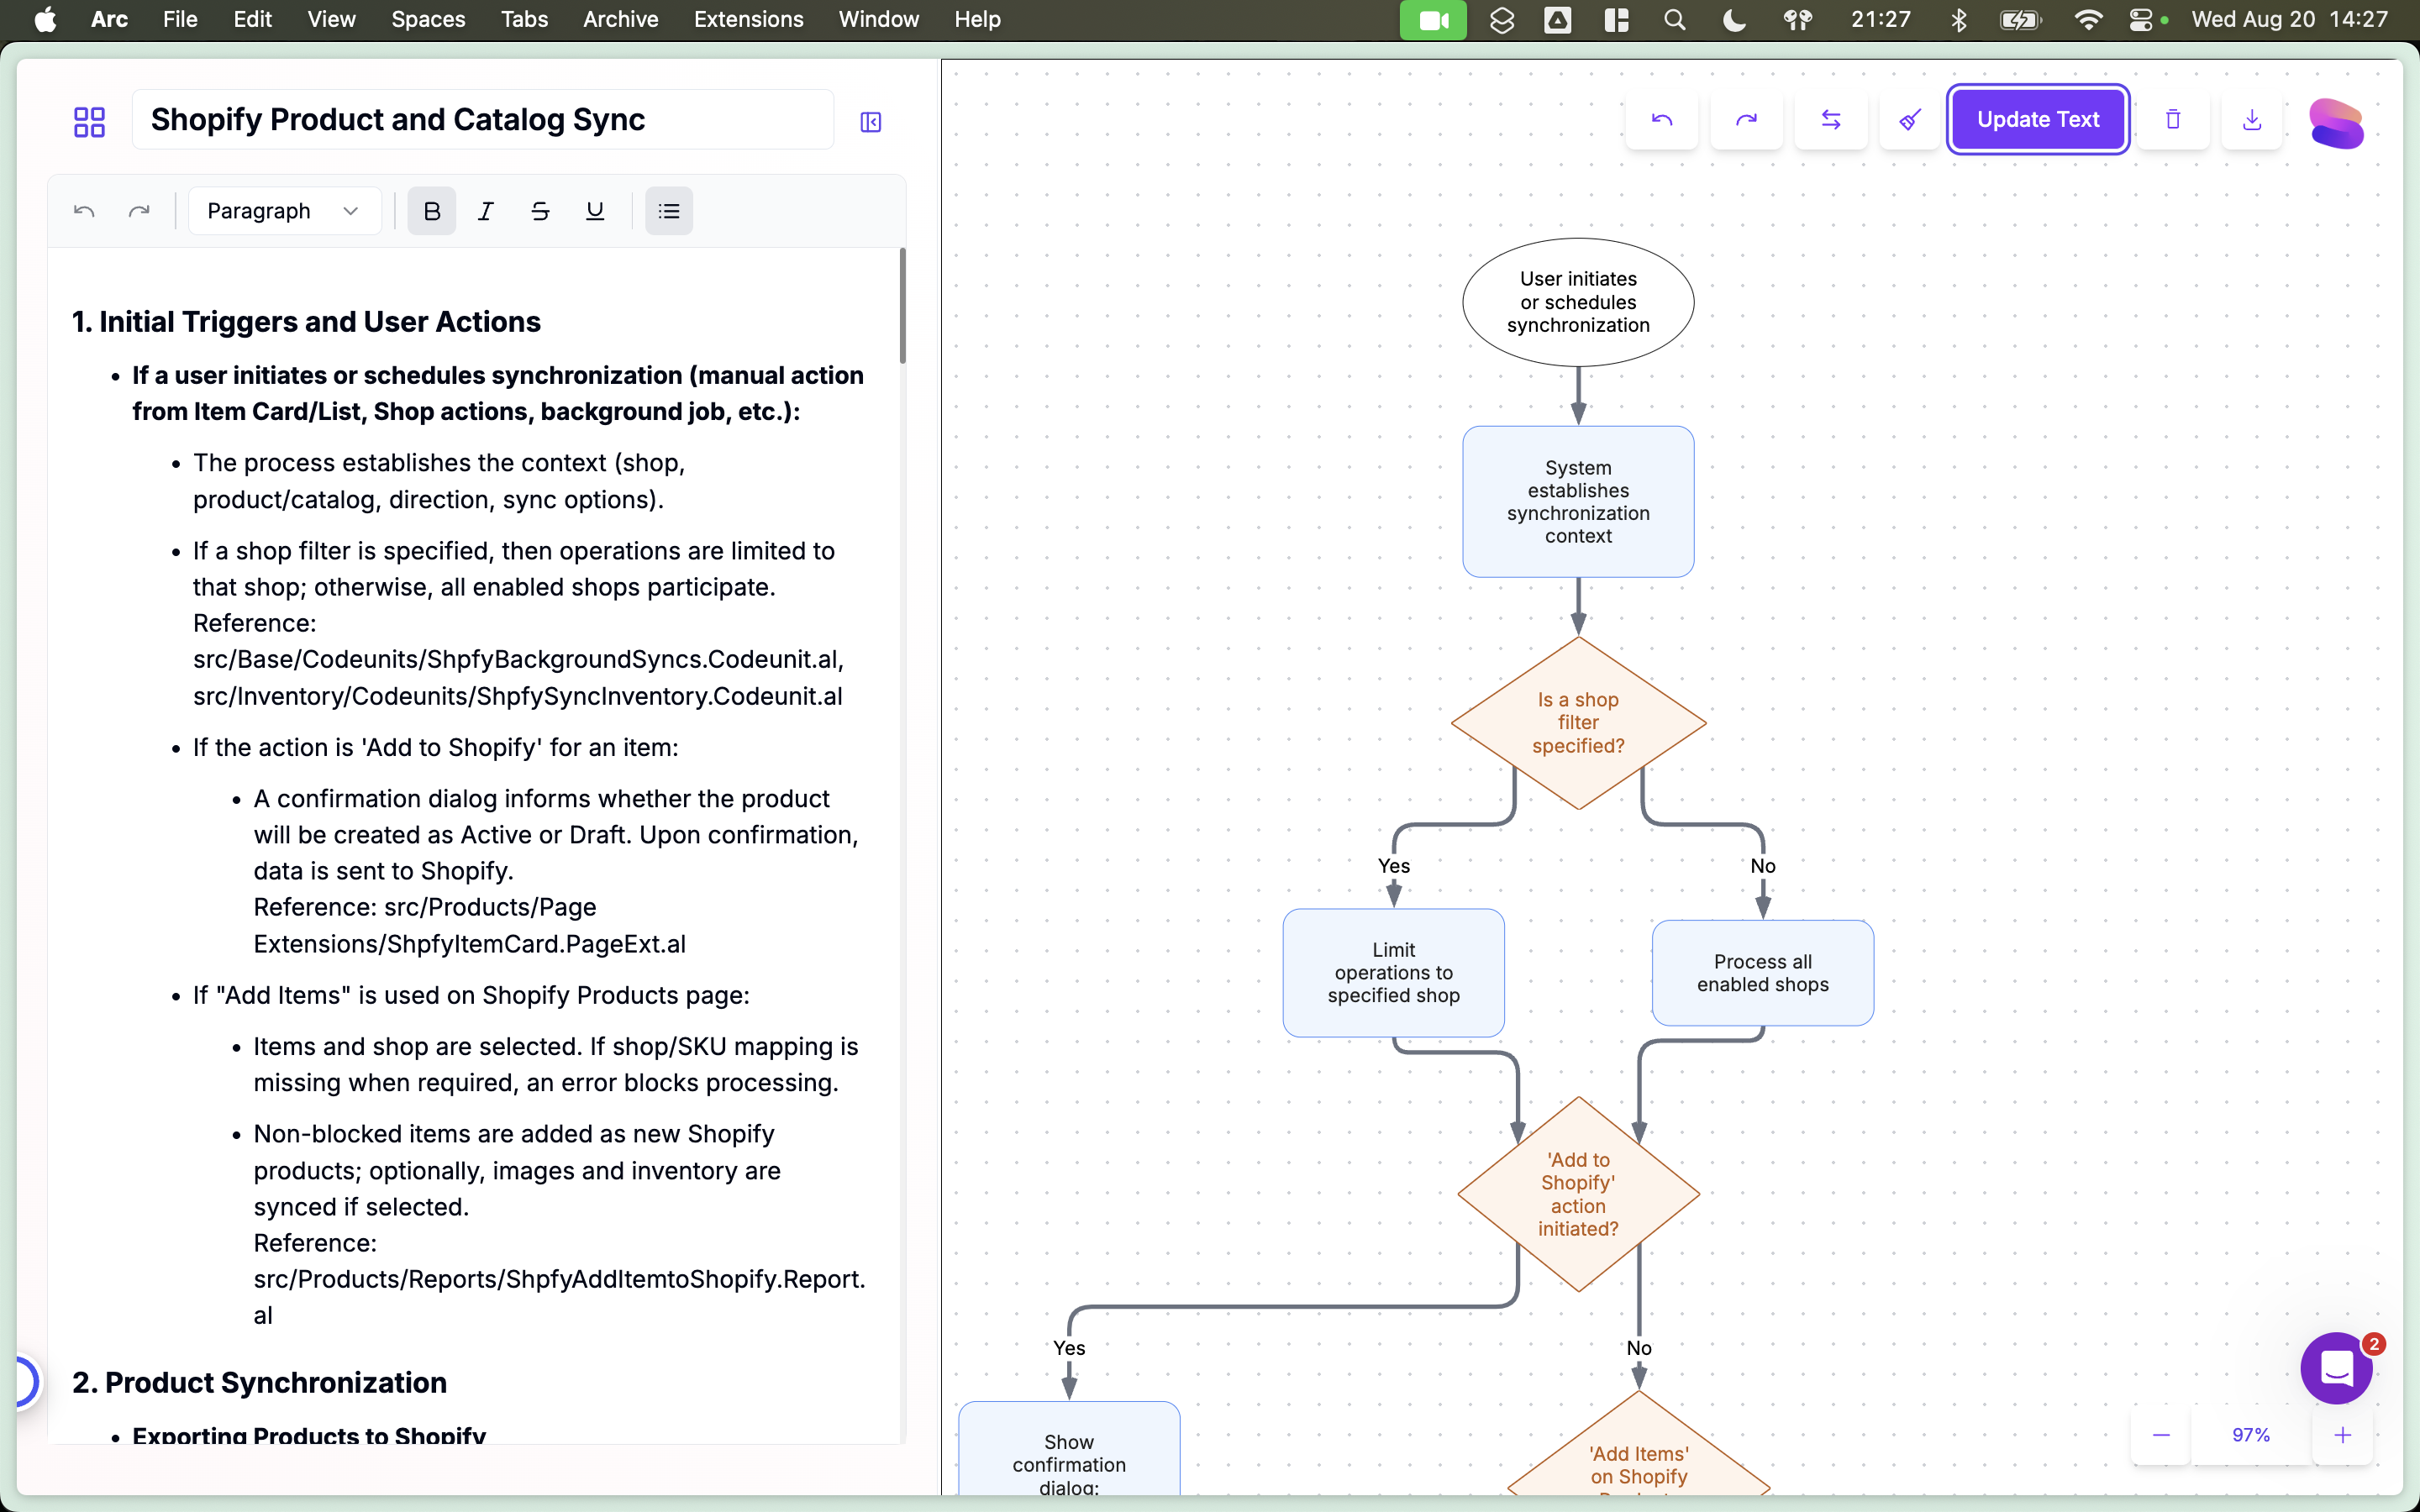Zoom in the canvas with plus

click(2342, 1435)
